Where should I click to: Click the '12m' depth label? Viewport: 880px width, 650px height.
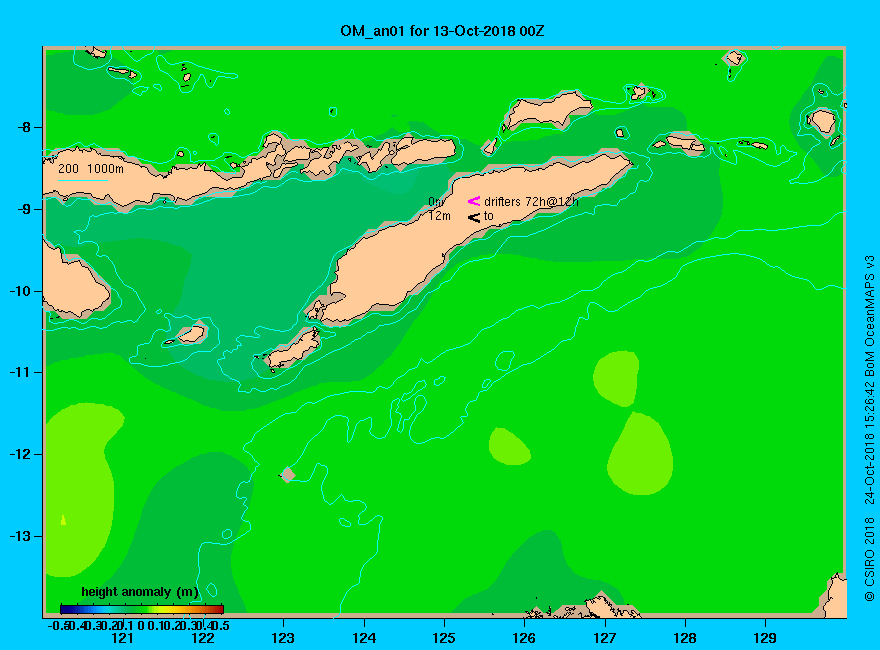point(439,216)
